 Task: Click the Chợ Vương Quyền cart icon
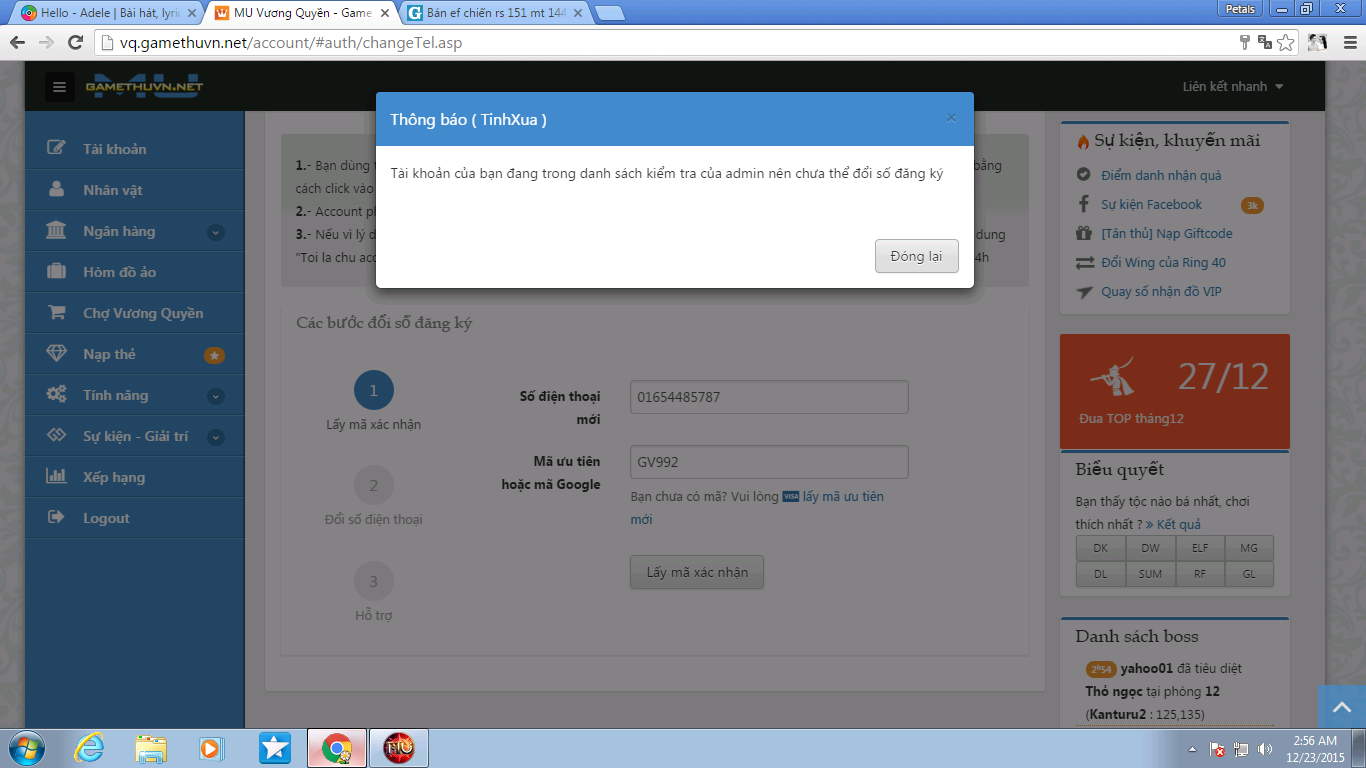(57, 313)
